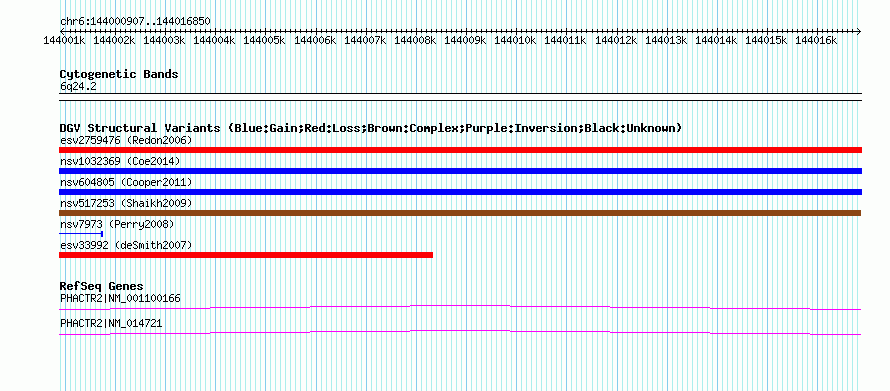This screenshot has height=391, width=890.
Task: Click the left arrowhead of the ruler
Action: point(62,31)
